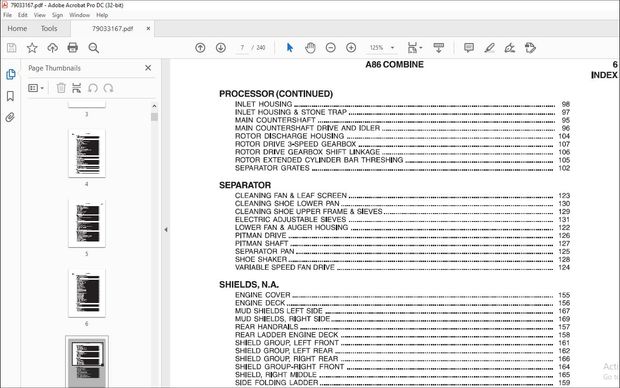The image size is (620, 388).
Task: Click the Save file icon
Action: (x=11, y=48)
